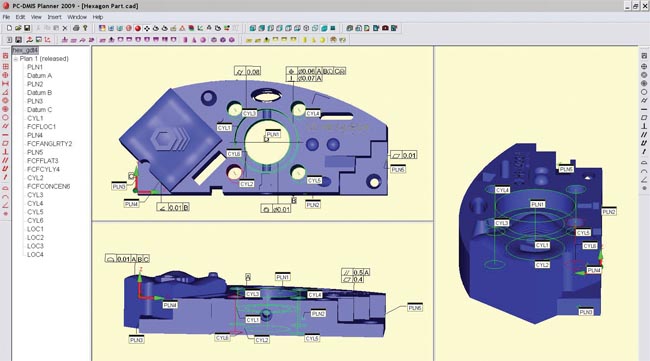Click the red sphere feature icon
This screenshot has width=650, height=361.
[138, 28]
